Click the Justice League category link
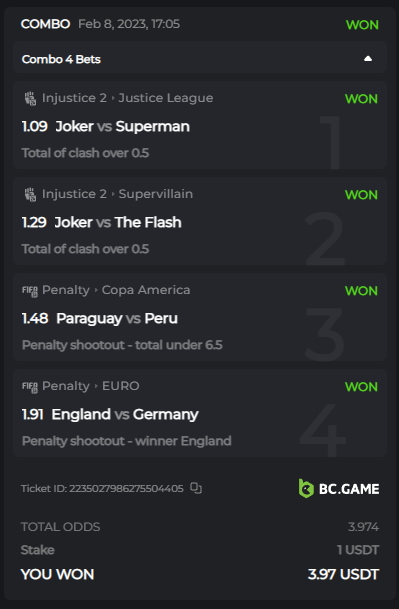This screenshot has height=609, width=399. click(x=166, y=98)
